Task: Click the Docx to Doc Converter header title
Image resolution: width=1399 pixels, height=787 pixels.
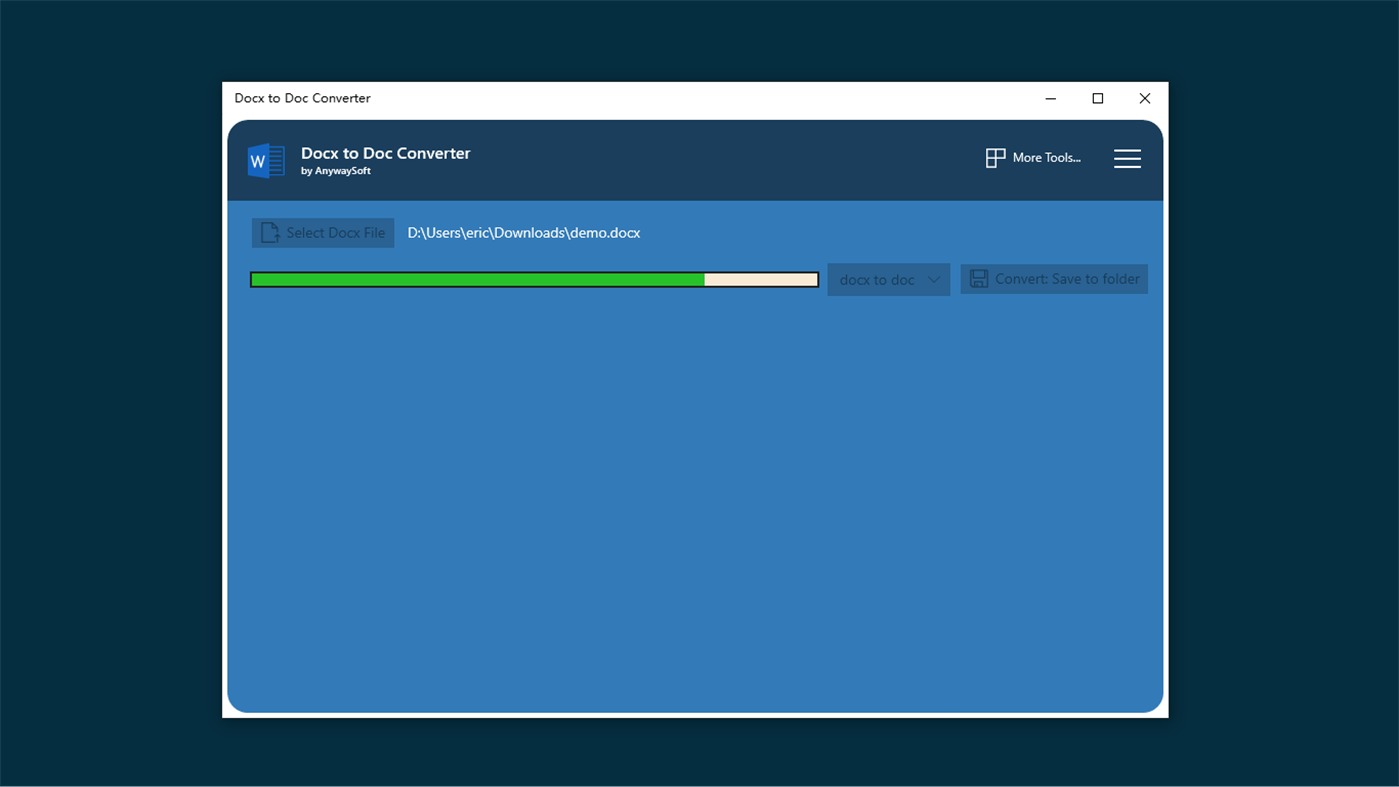Action: point(385,152)
